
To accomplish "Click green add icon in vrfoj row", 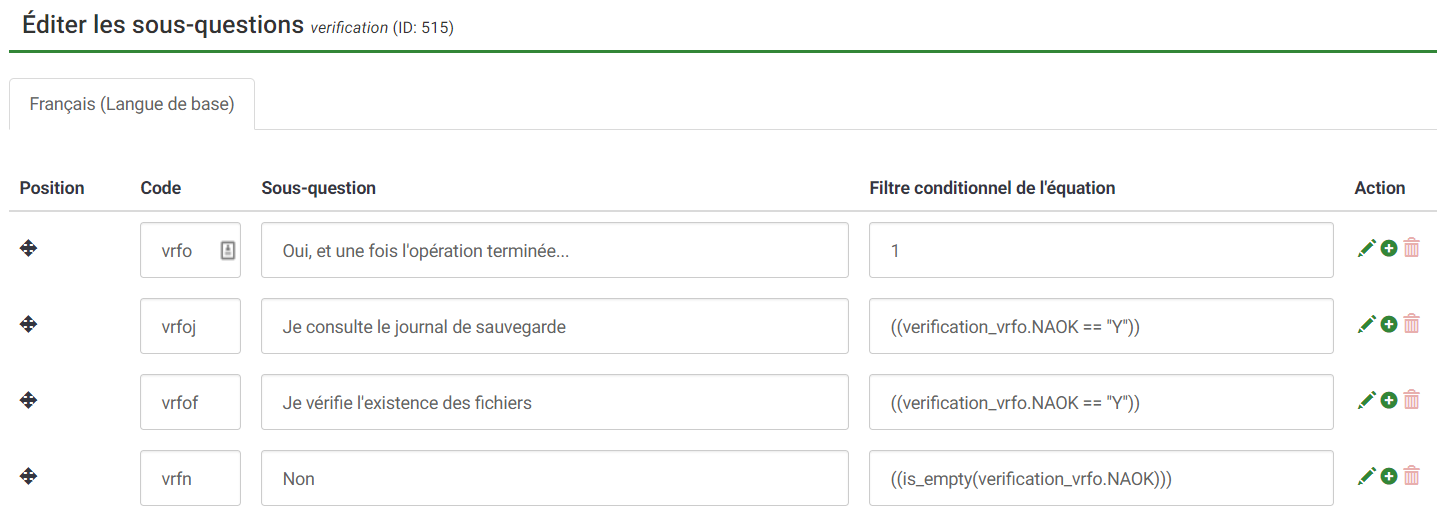I will [1389, 324].
